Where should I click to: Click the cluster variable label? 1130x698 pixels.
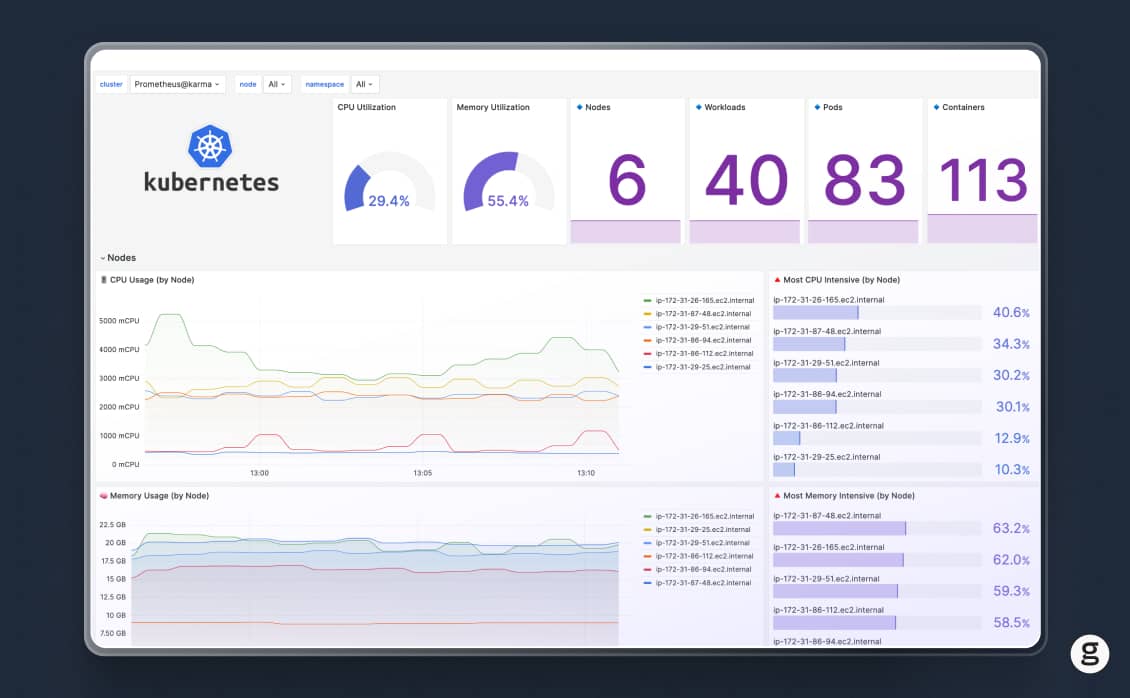(111, 84)
